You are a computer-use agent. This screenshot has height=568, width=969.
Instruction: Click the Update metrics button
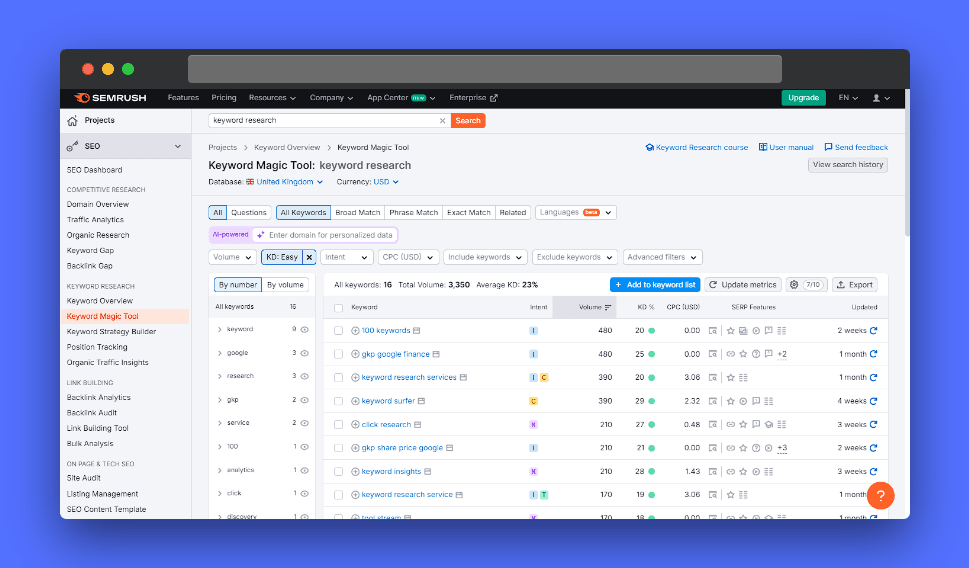point(743,285)
